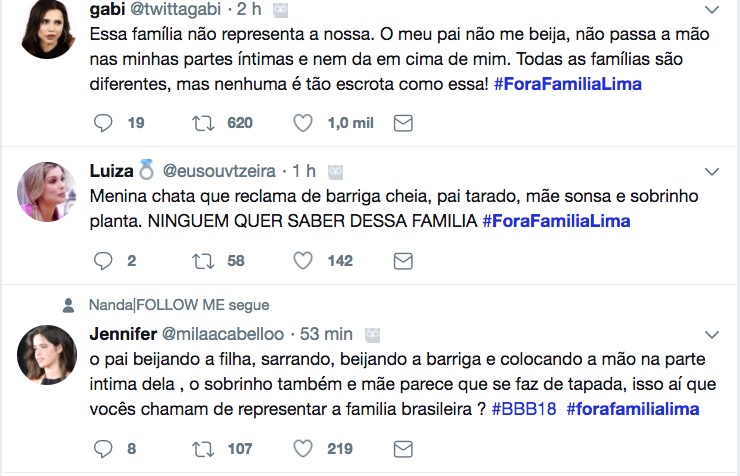Open the dropdown arrow on Jennifer's tweet
Screen dimensions: 740x476
tap(711, 334)
